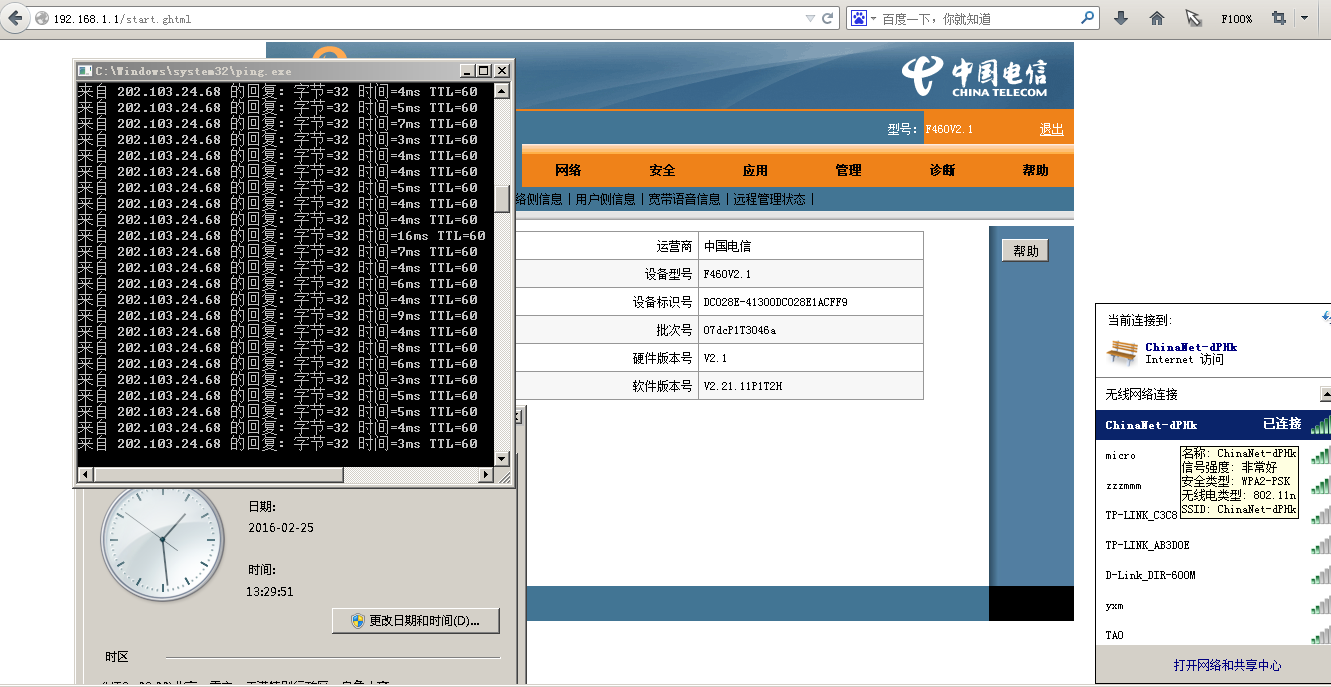Select TP-LINK_C3C8 wireless network

pyautogui.click(x=1141, y=516)
